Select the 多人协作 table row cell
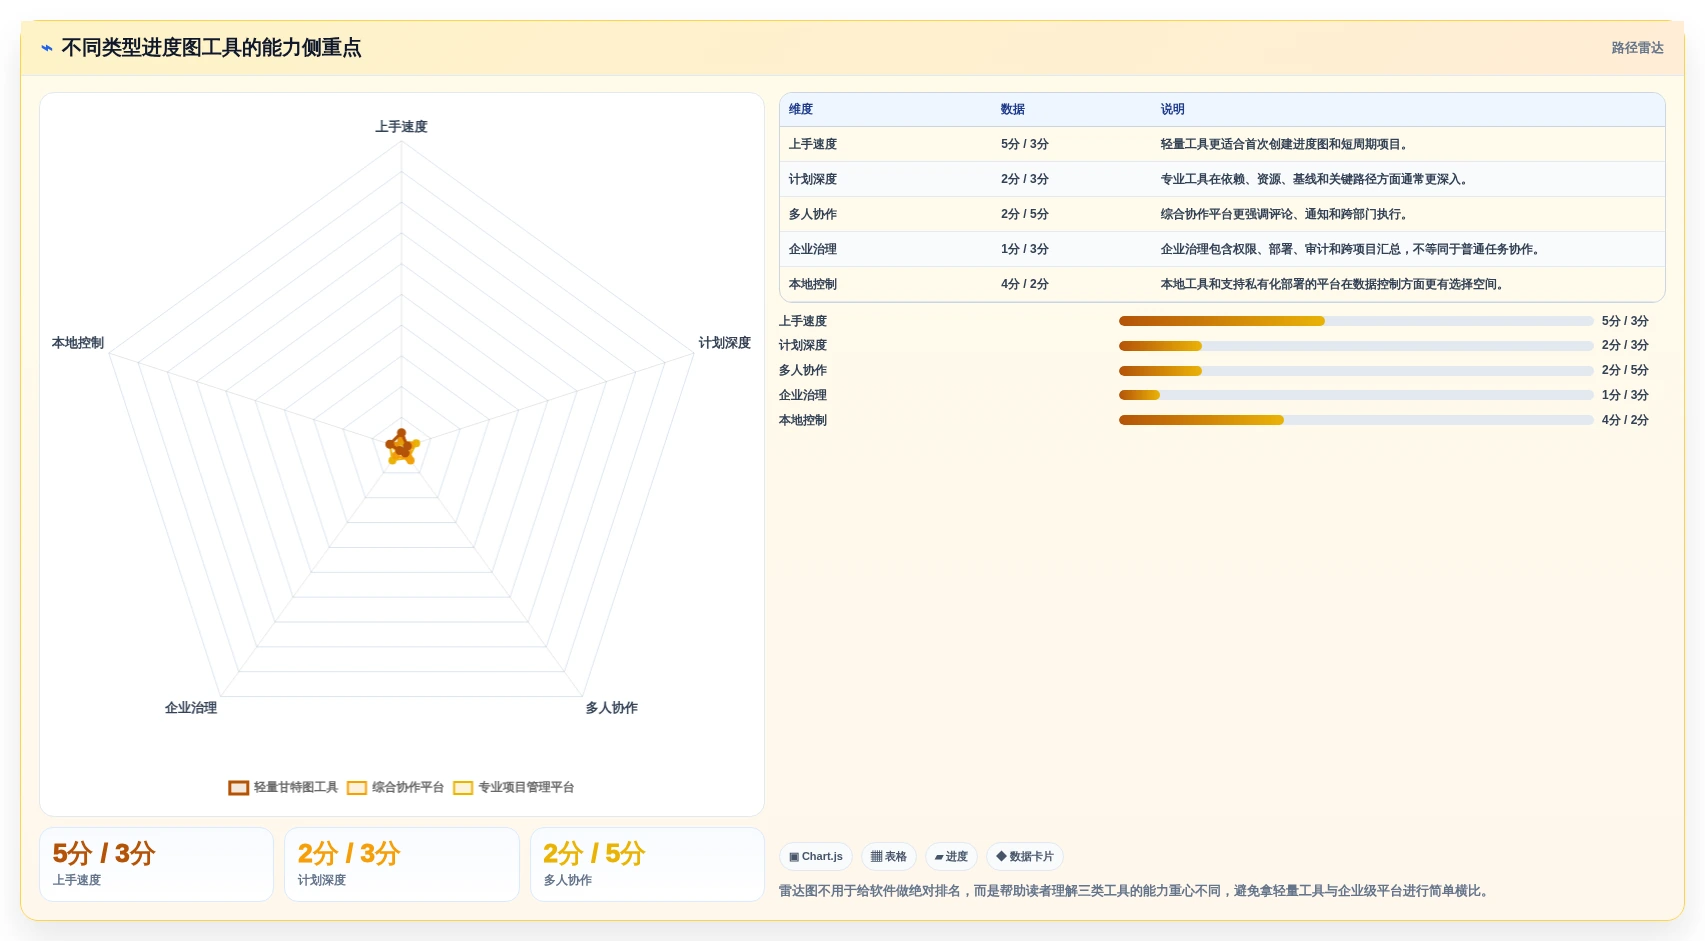The height and width of the screenshot is (941, 1705). pos(813,215)
